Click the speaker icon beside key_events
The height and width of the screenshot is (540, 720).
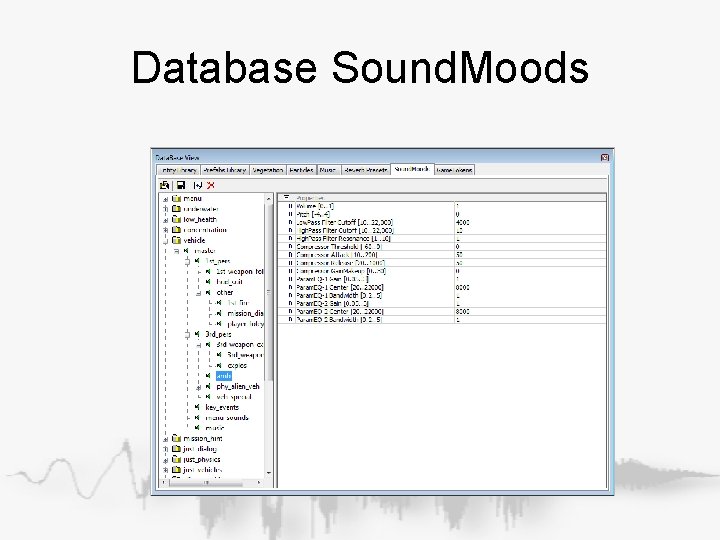coord(197,407)
